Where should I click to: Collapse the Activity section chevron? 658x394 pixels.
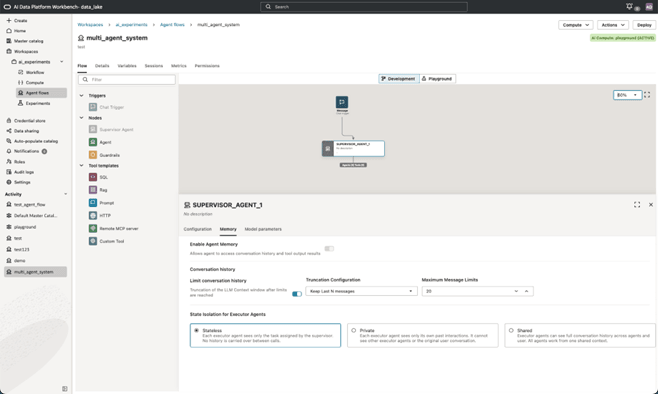coord(65,194)
